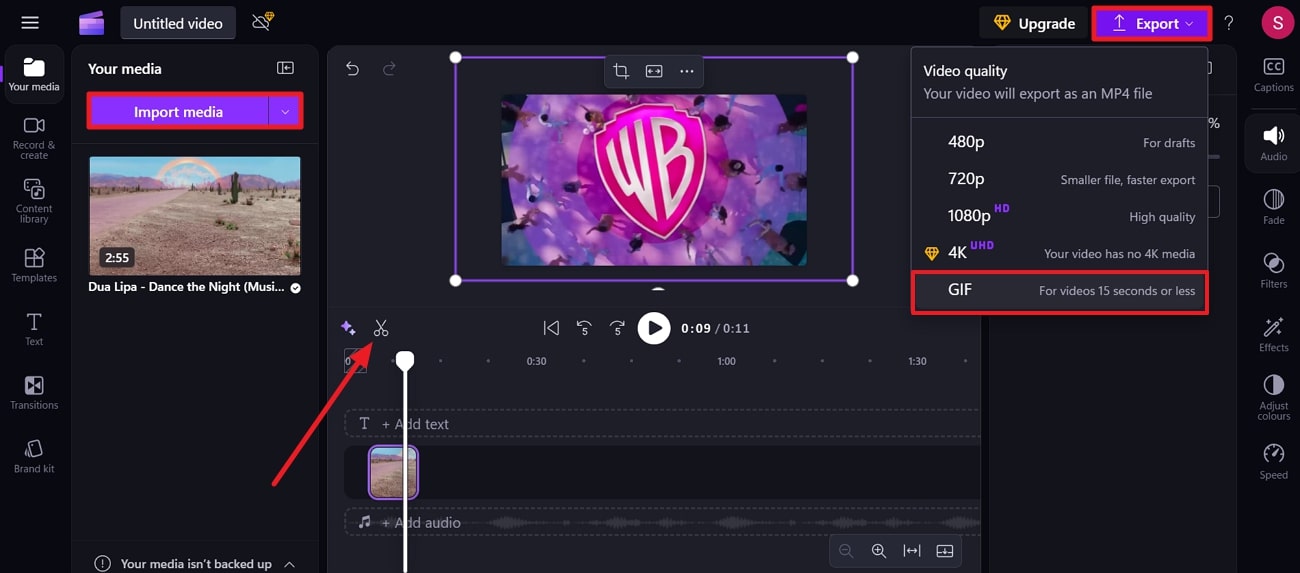The width and height of the screenshot is (1300, 573).
Task: Open Brand kit panel
Action: [x=34, y=456]
